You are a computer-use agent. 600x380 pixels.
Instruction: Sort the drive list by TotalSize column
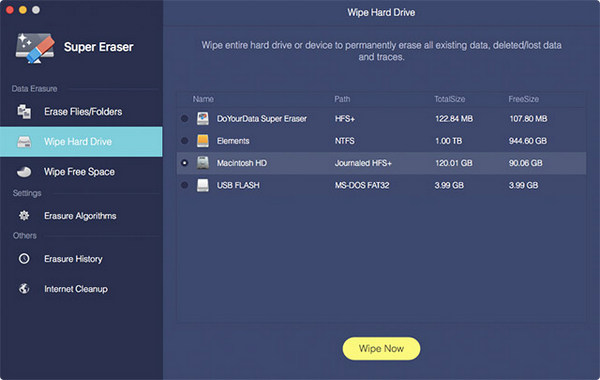tap(450, 99)
